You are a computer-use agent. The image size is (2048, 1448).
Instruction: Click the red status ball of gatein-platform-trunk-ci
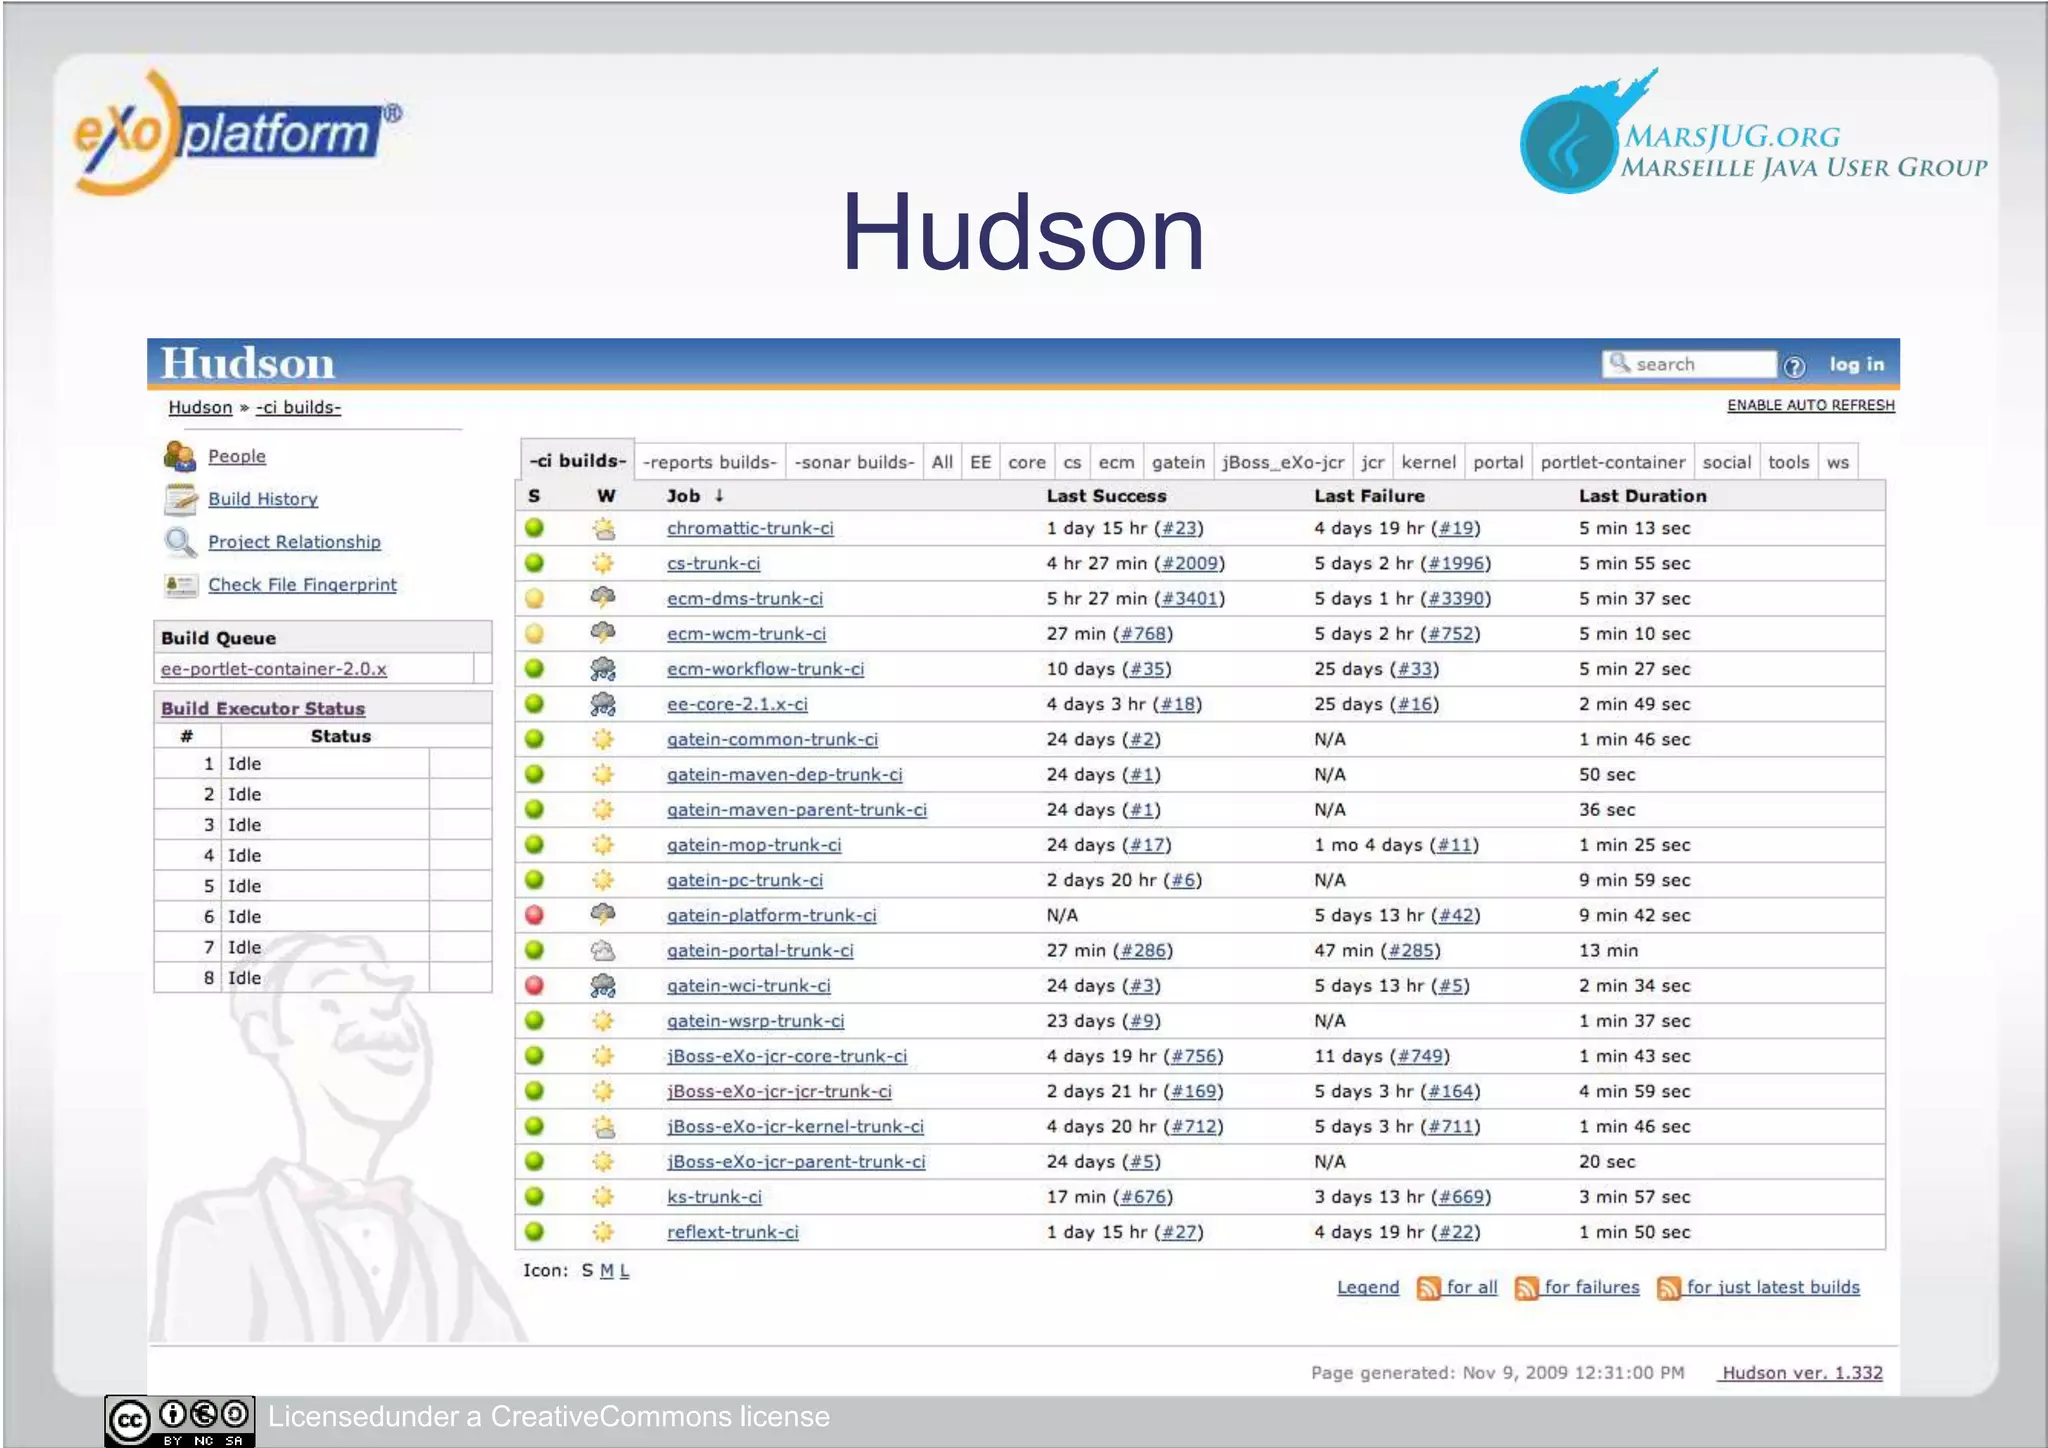pos(535,914)
